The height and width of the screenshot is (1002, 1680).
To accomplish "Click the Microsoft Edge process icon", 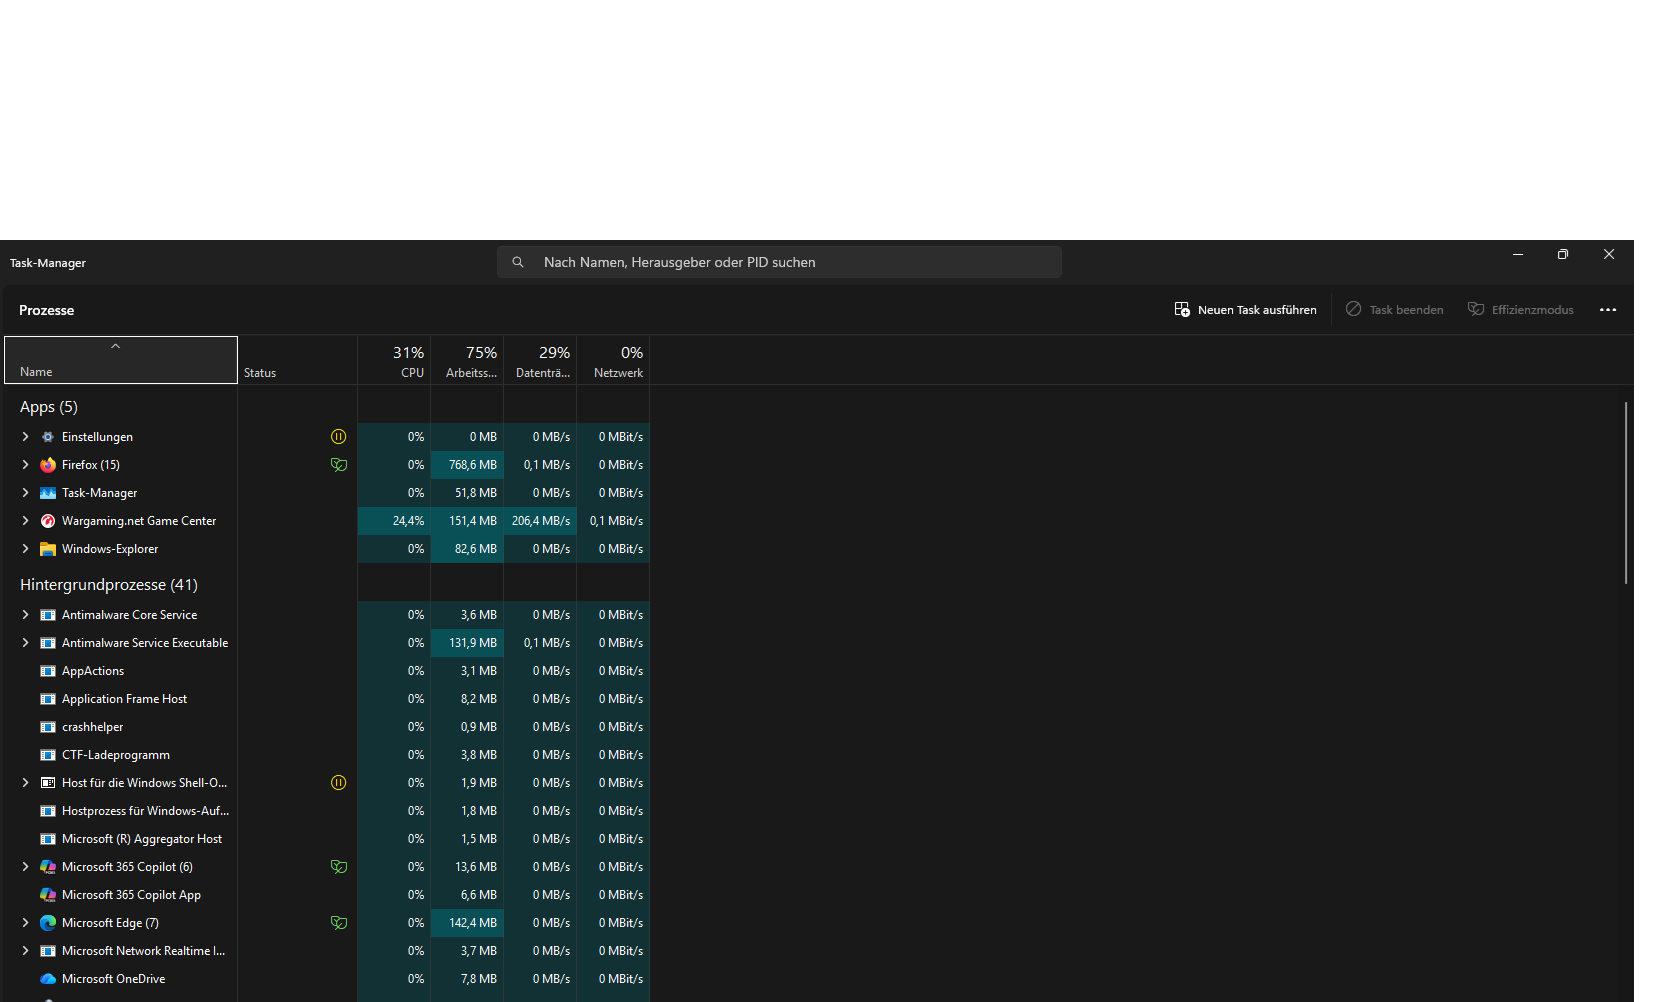I will [48, 923].
